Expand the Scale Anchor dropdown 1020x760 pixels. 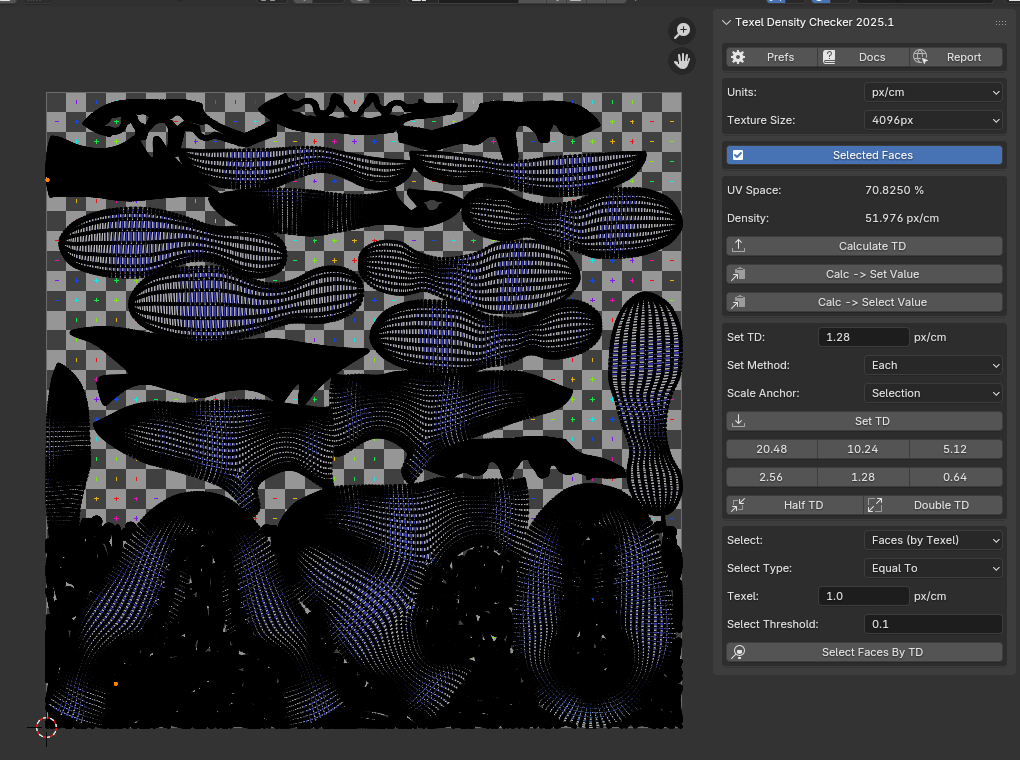(x=932, y=393)
